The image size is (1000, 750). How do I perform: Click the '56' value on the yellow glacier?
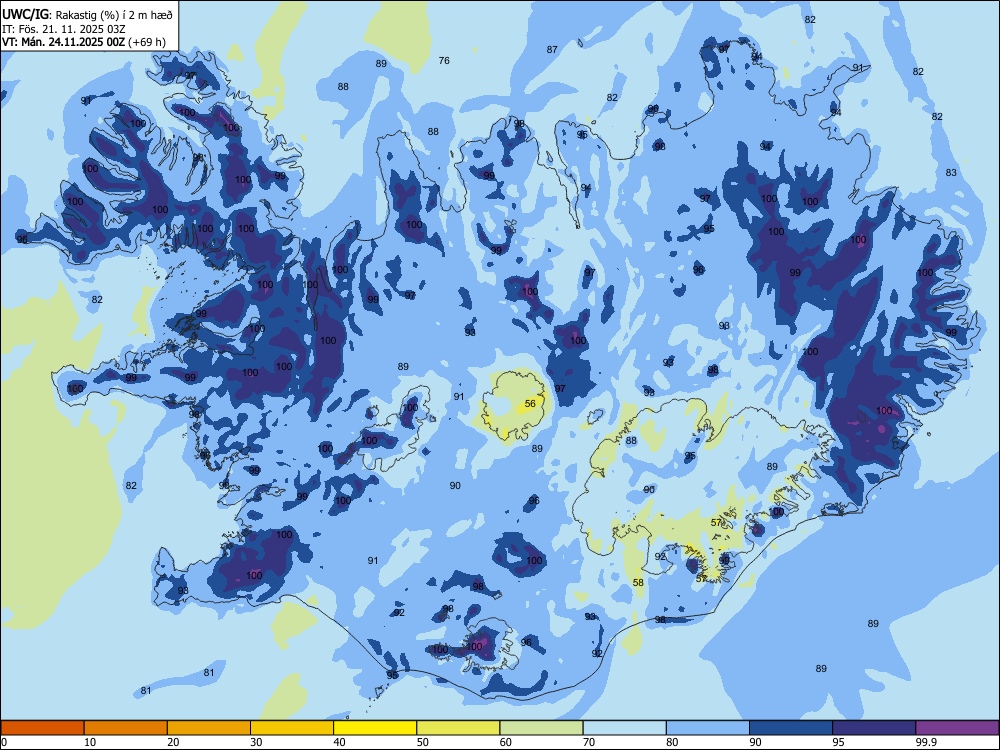click(530, 404)
